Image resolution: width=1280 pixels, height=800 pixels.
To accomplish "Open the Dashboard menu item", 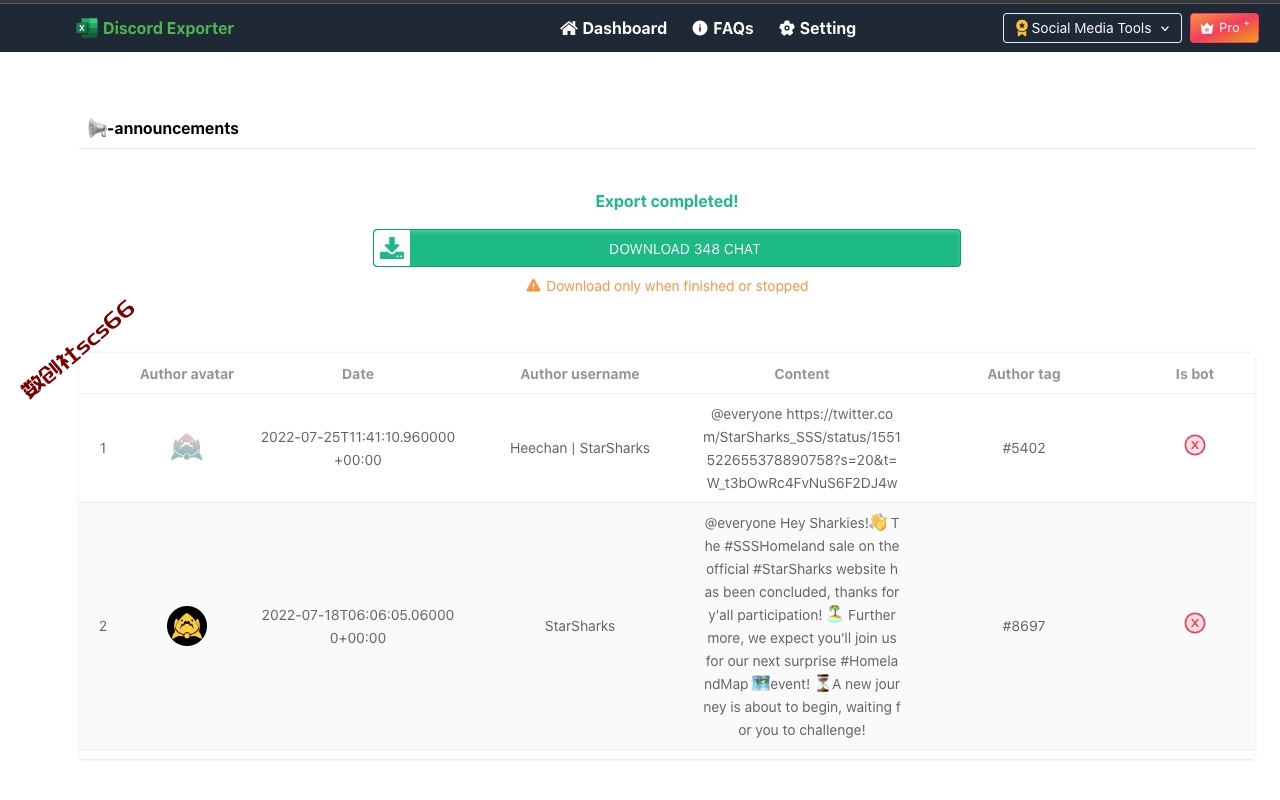I will tap(614, 28).
